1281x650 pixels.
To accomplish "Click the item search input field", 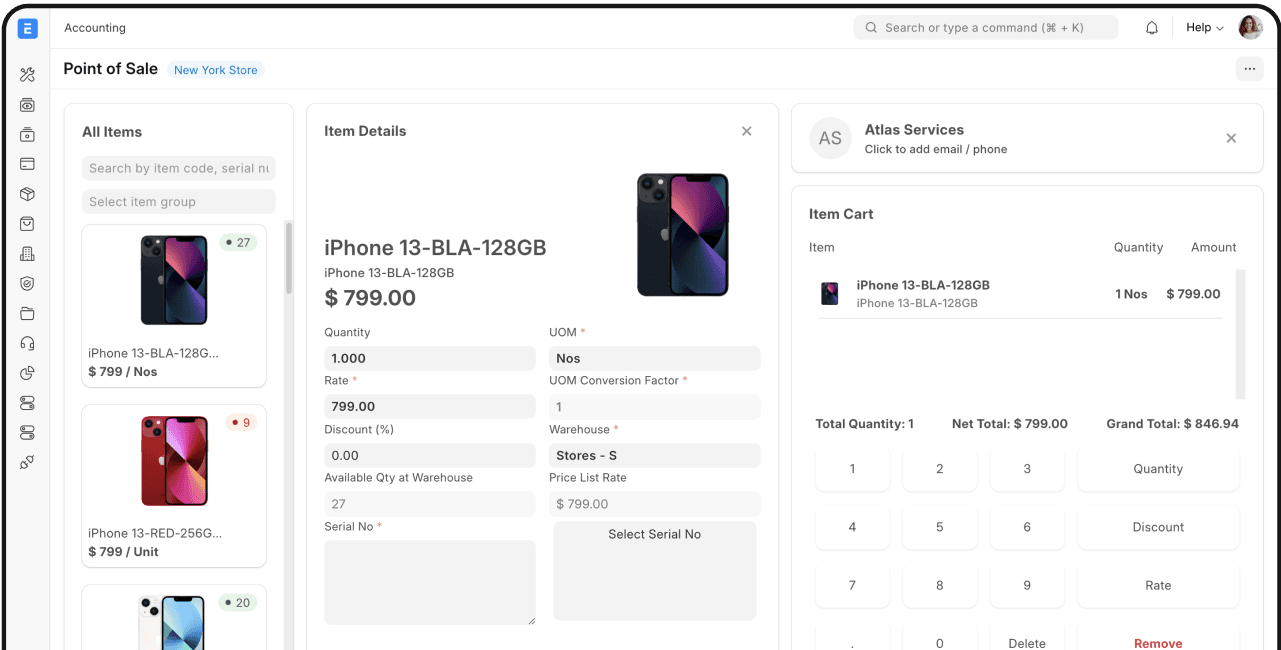I will tap(178, 168).
